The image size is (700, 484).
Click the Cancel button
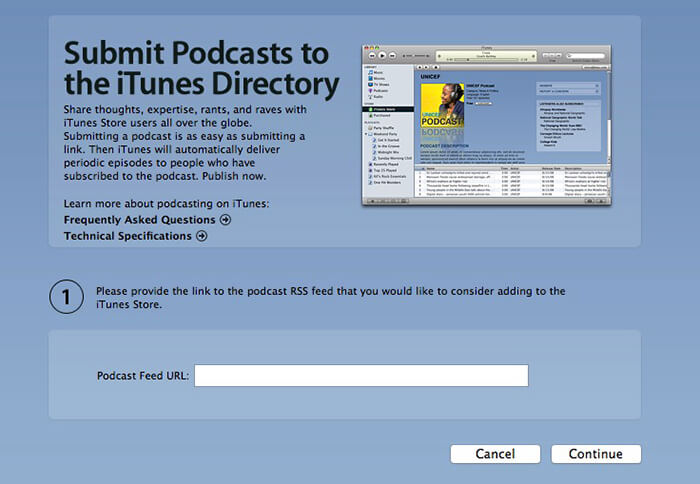click(495, 454)
